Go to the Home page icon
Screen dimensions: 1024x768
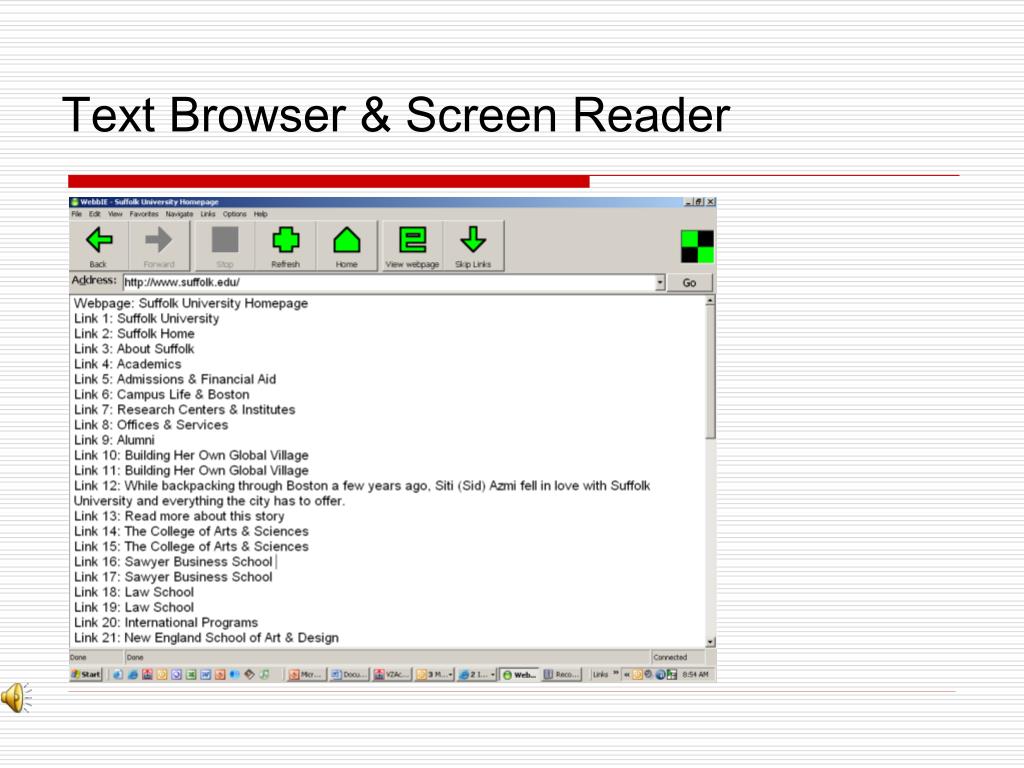(x=347, y=246)
